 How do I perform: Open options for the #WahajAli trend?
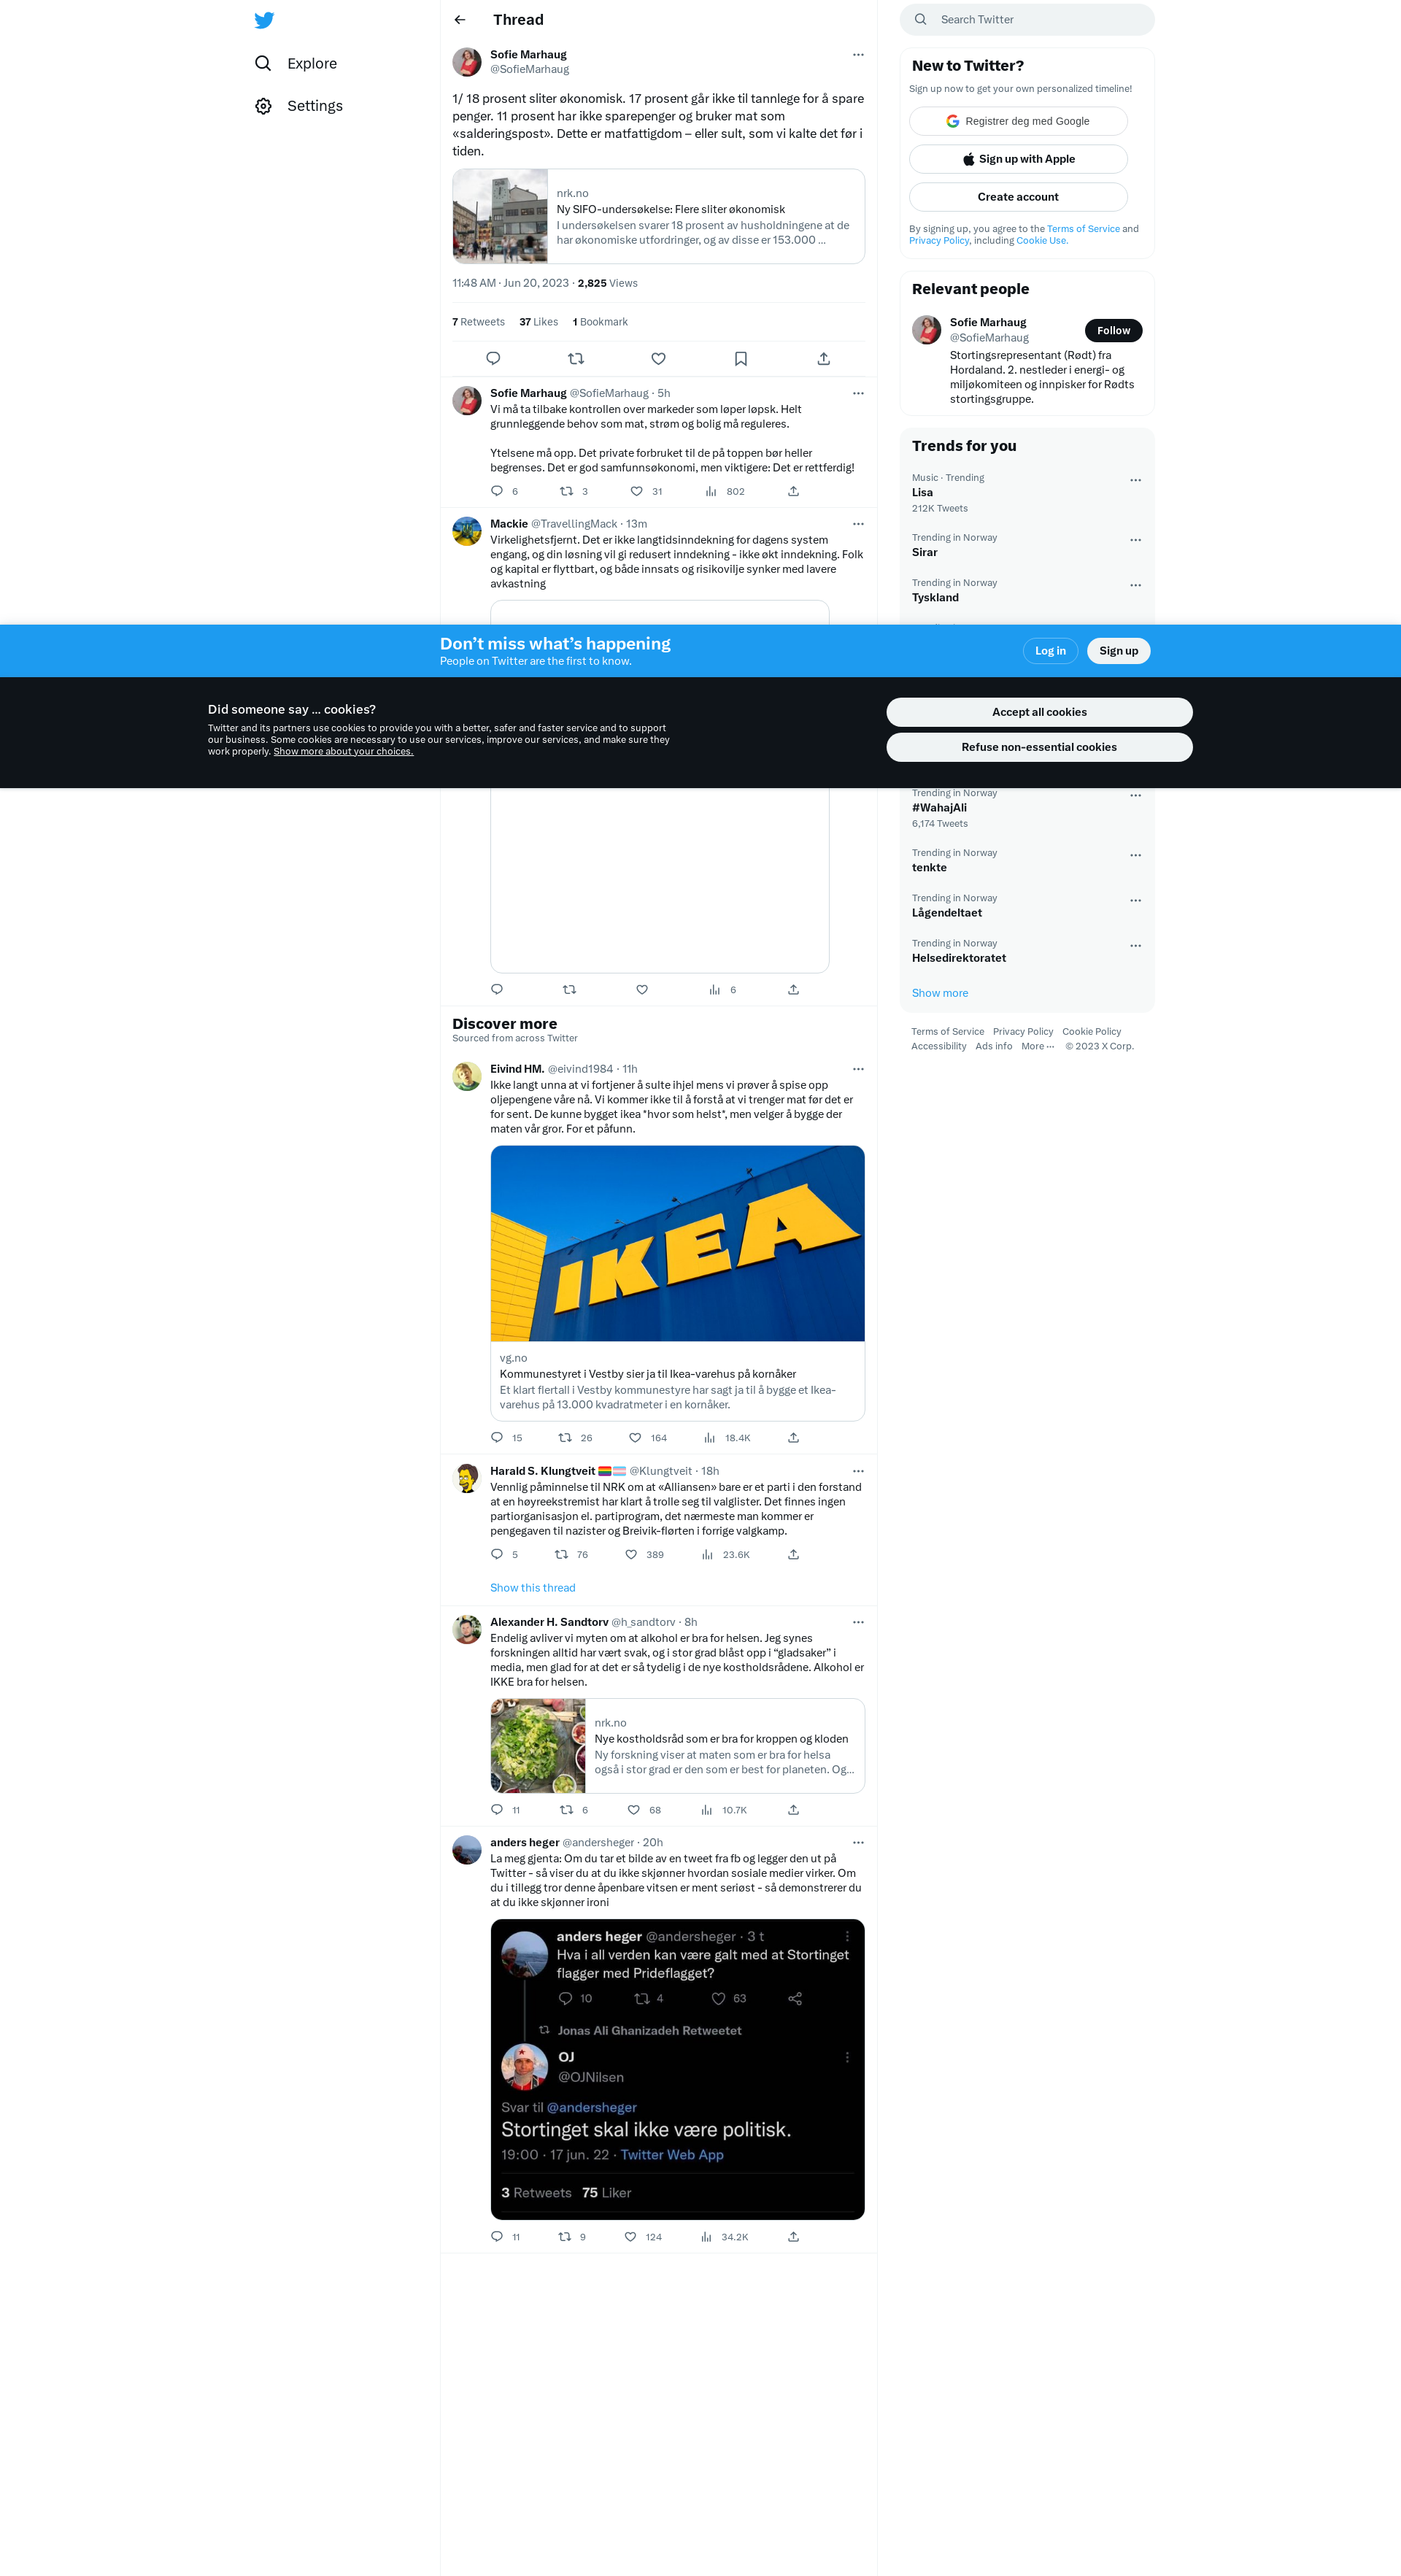(x=1135, y=796)
